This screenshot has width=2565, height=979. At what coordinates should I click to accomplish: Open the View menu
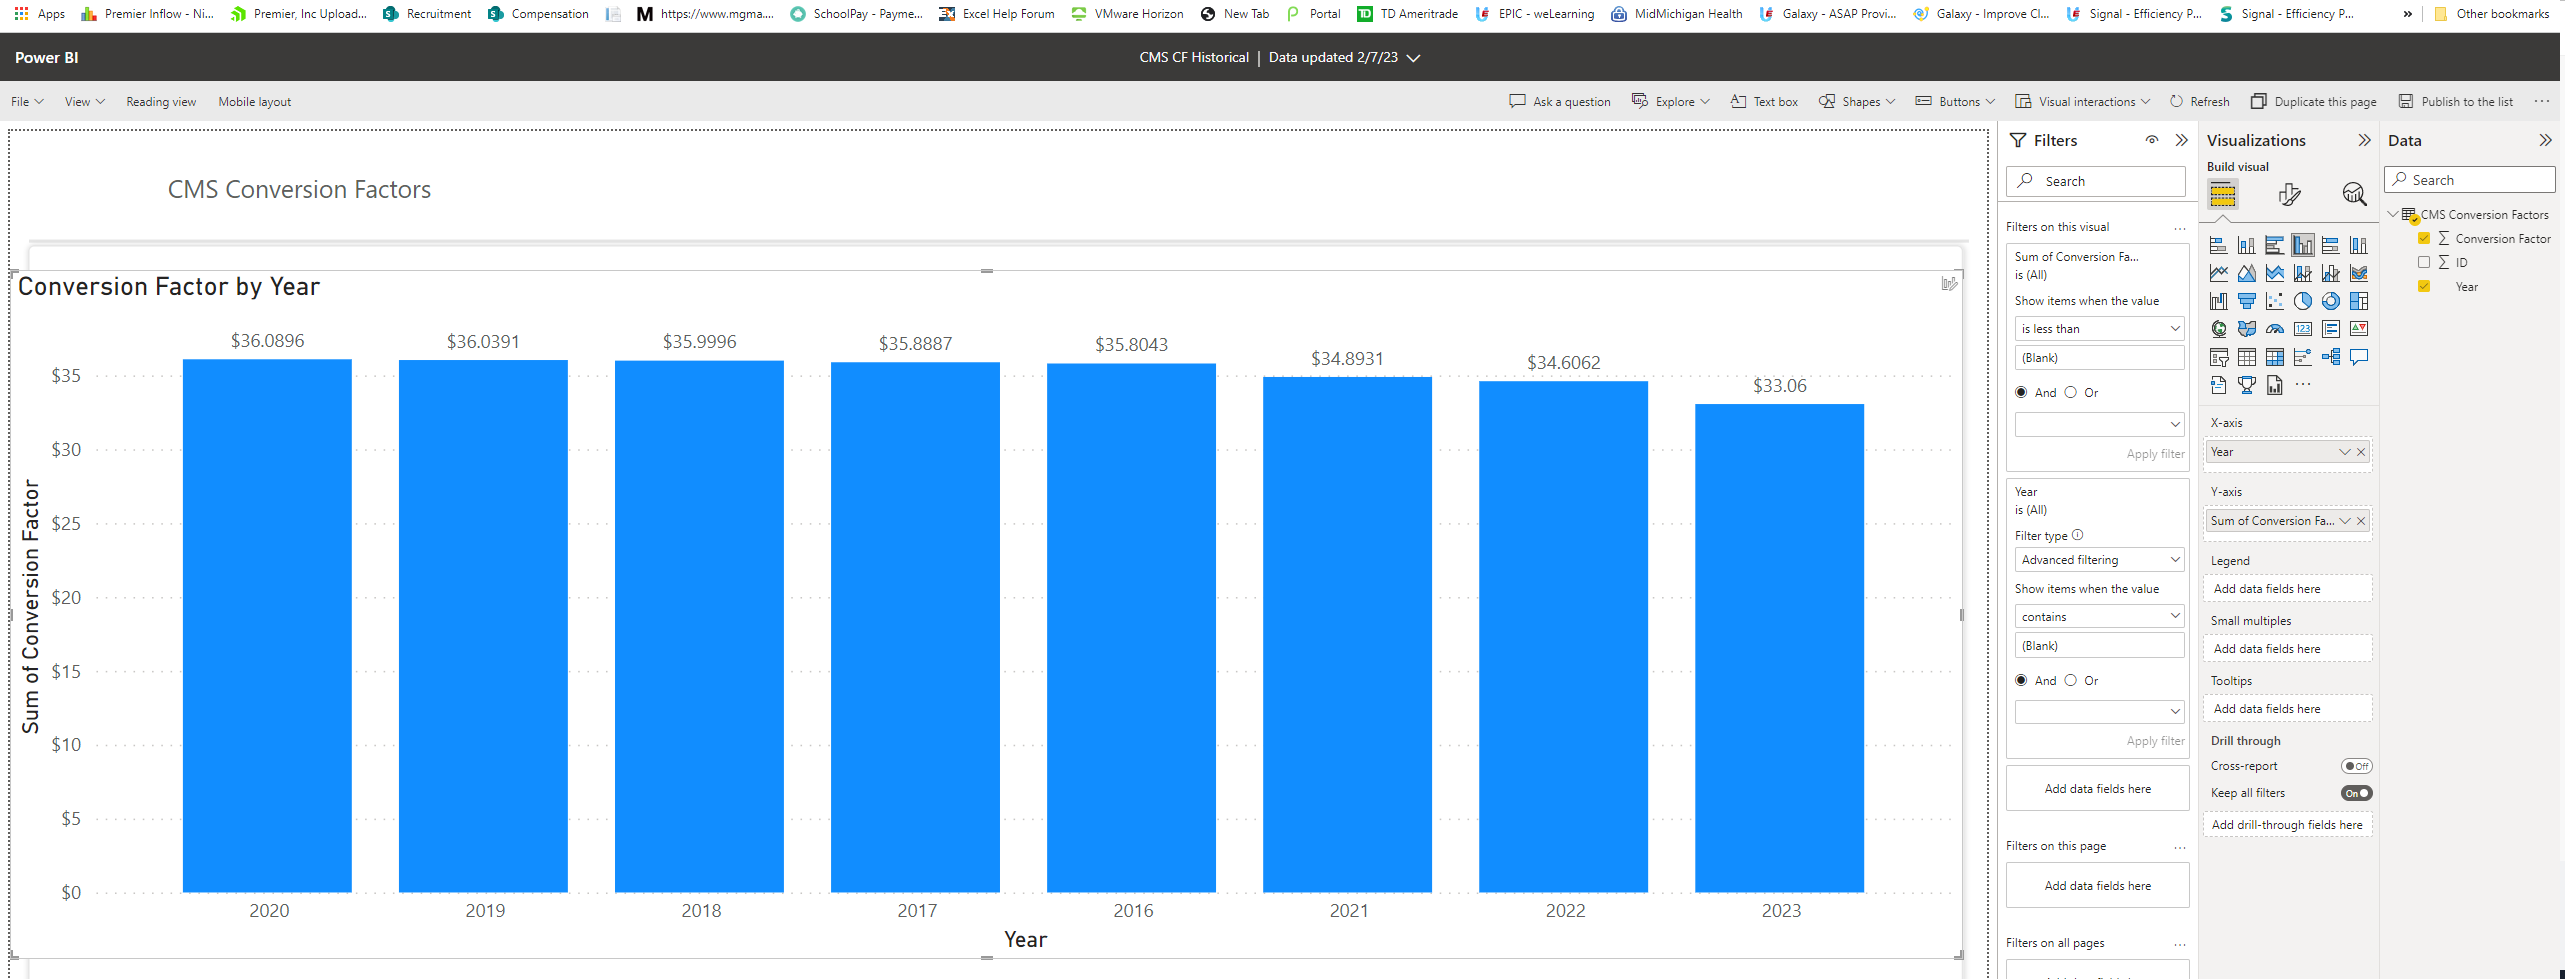coord(84,102)
